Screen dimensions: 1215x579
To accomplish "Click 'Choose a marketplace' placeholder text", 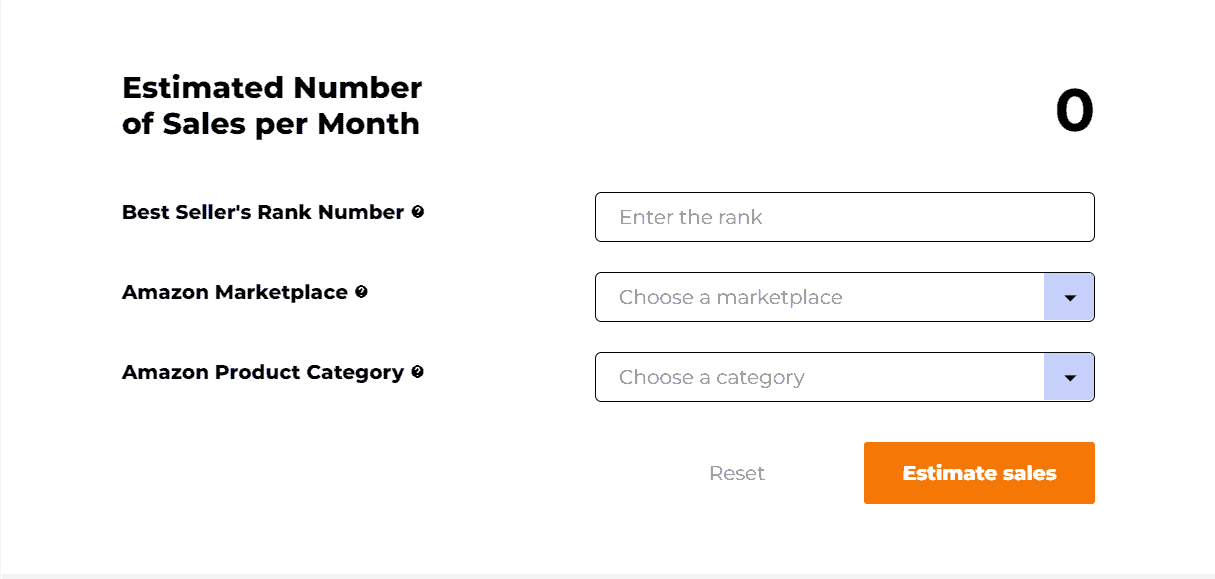I will click(x=731, y=297).
